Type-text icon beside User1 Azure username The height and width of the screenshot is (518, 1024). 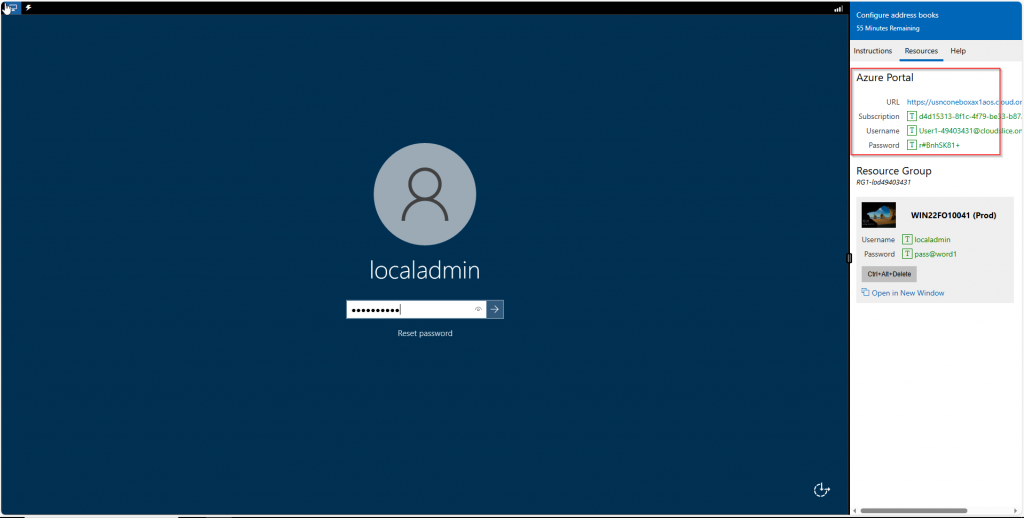[x=911, y=131]
